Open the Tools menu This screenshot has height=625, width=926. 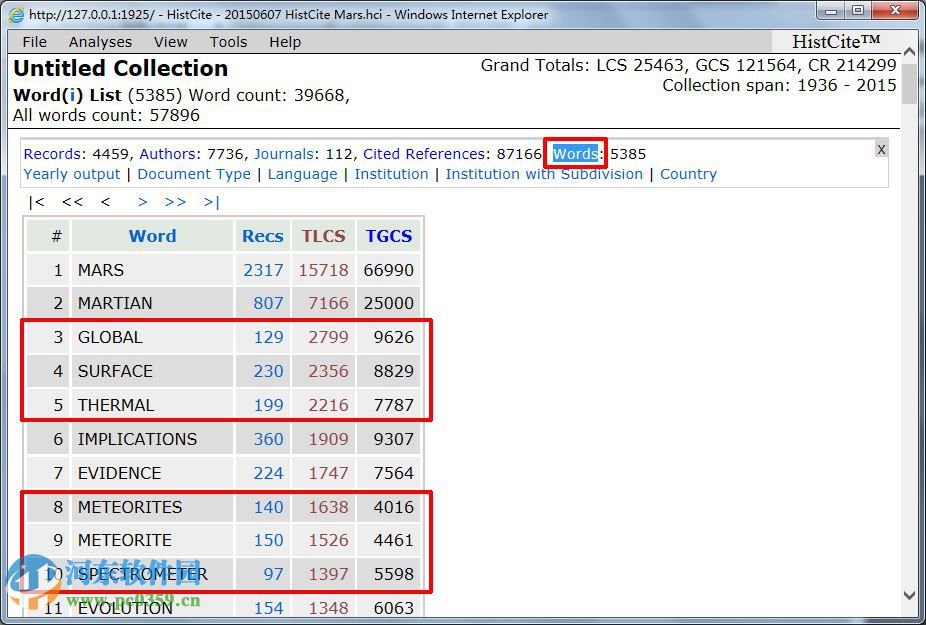click(228, 42)
